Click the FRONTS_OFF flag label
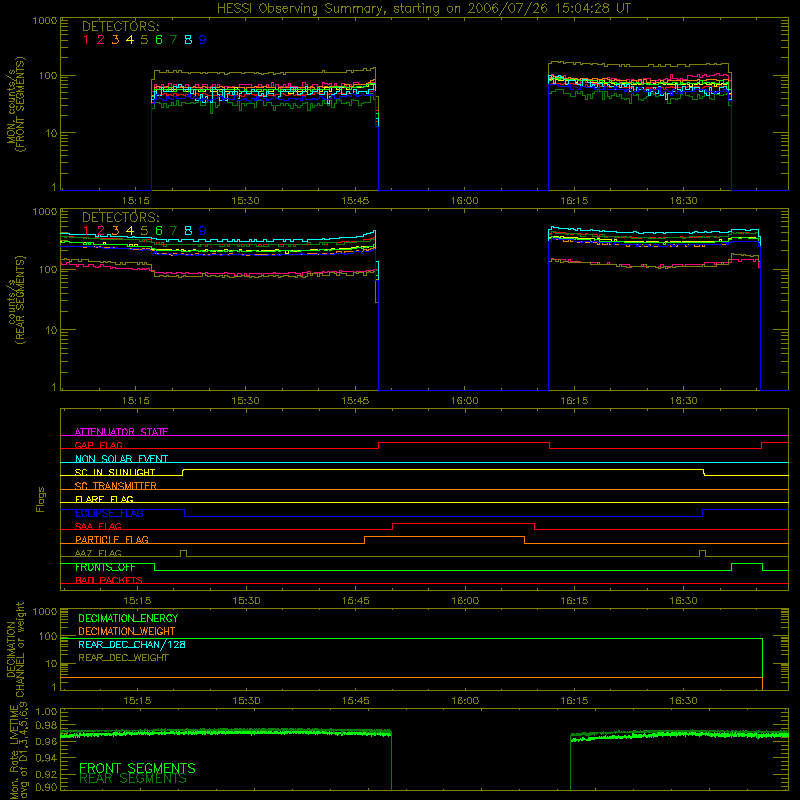The image size is (800, 800). (105, 567)
